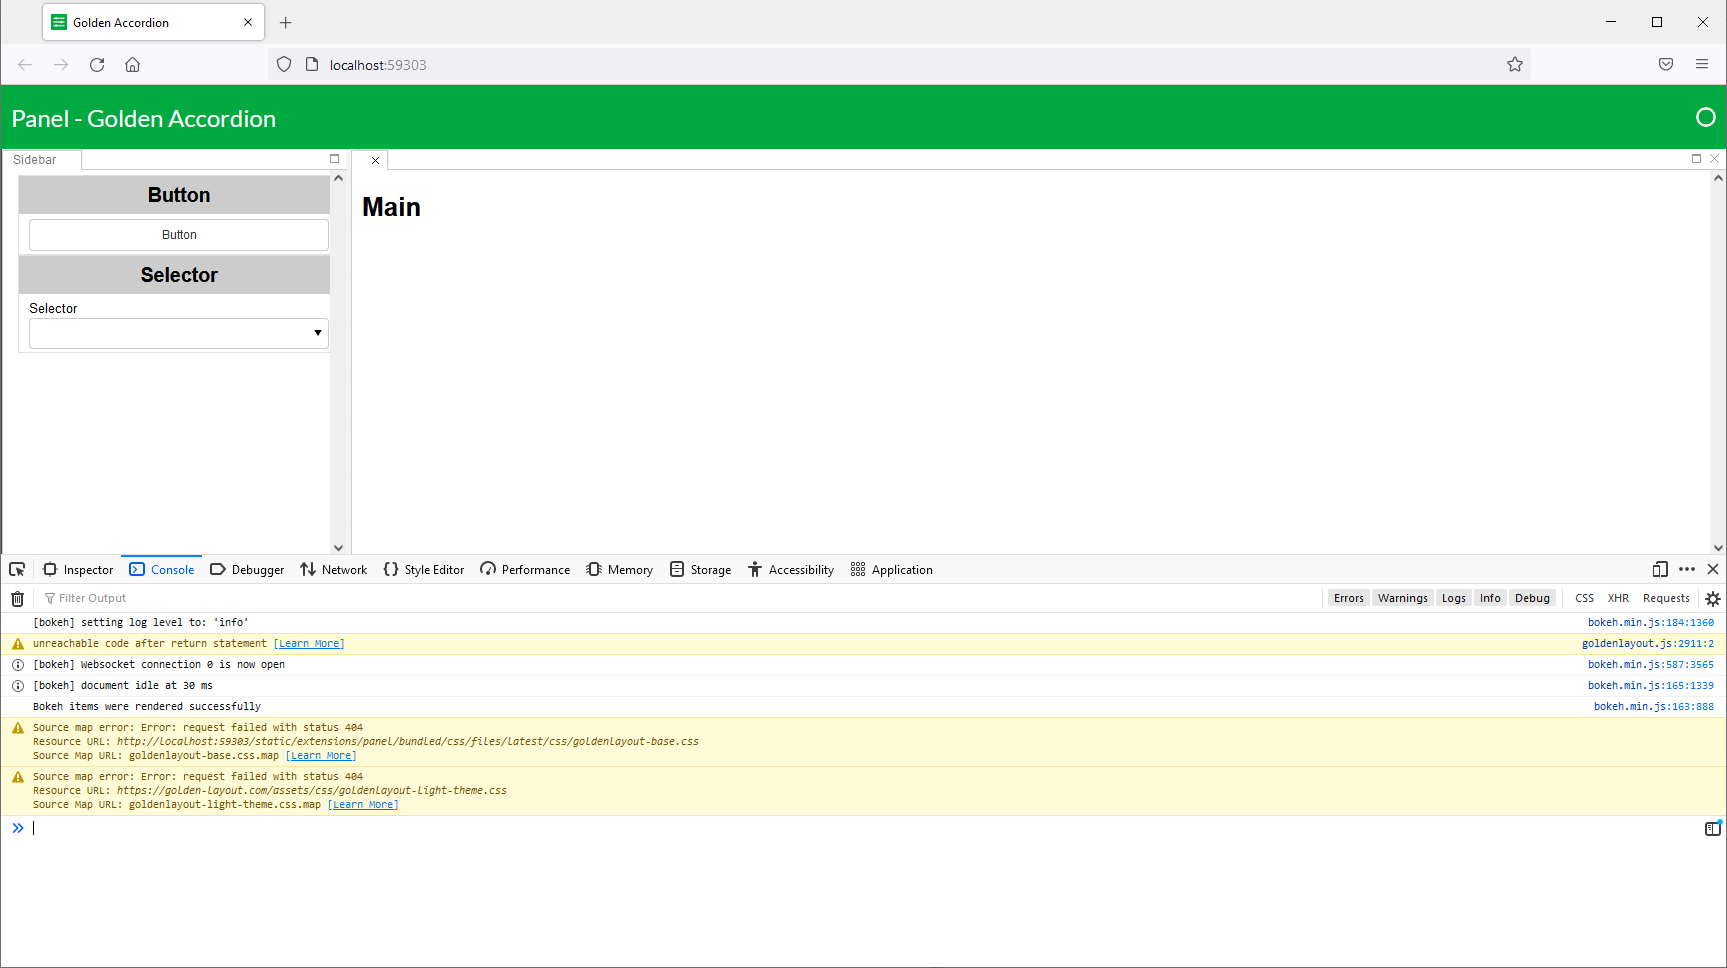Go forward to the next page
The width and height of the screenshot is (1727, 968).
tap(61, 65)
